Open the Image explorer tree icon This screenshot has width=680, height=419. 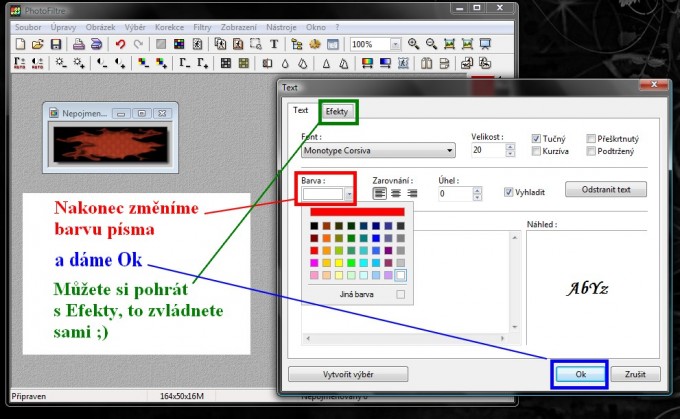click(x=297, y=44)
